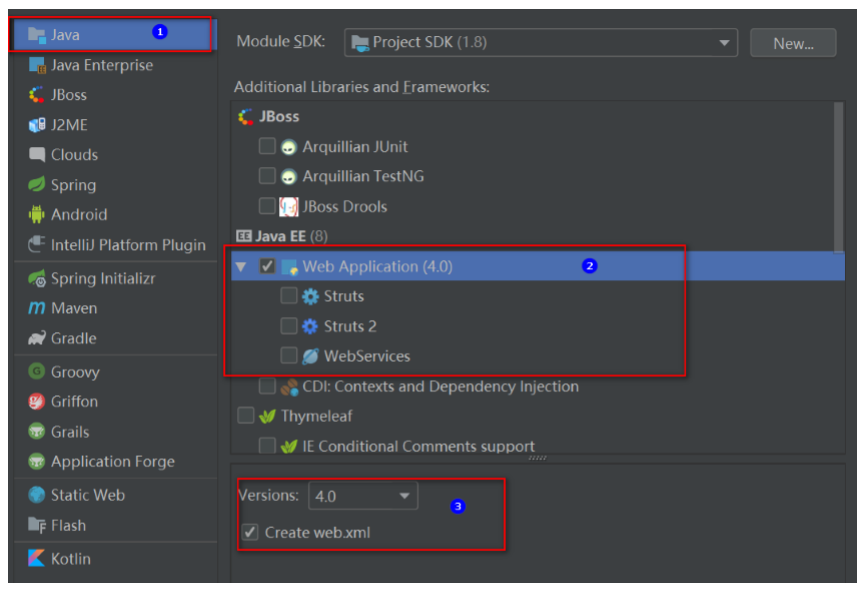Click CDI coffee beans icon
Screen dimensions: 866x593
click(x=289, y=386)
